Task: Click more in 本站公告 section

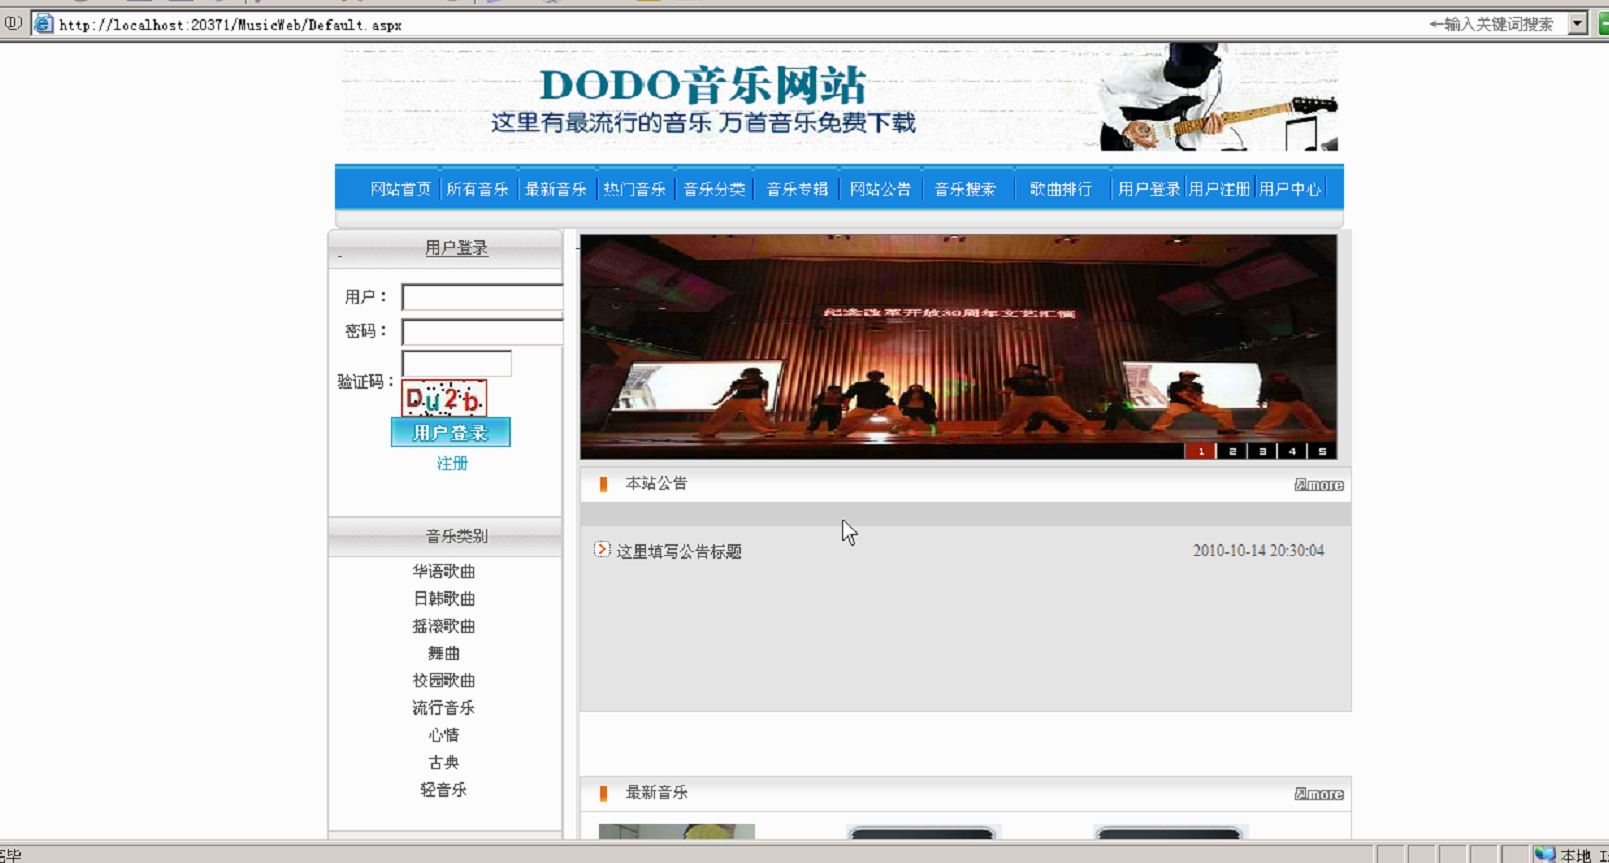Action: pyautogui.click(x=1319, y=485)
